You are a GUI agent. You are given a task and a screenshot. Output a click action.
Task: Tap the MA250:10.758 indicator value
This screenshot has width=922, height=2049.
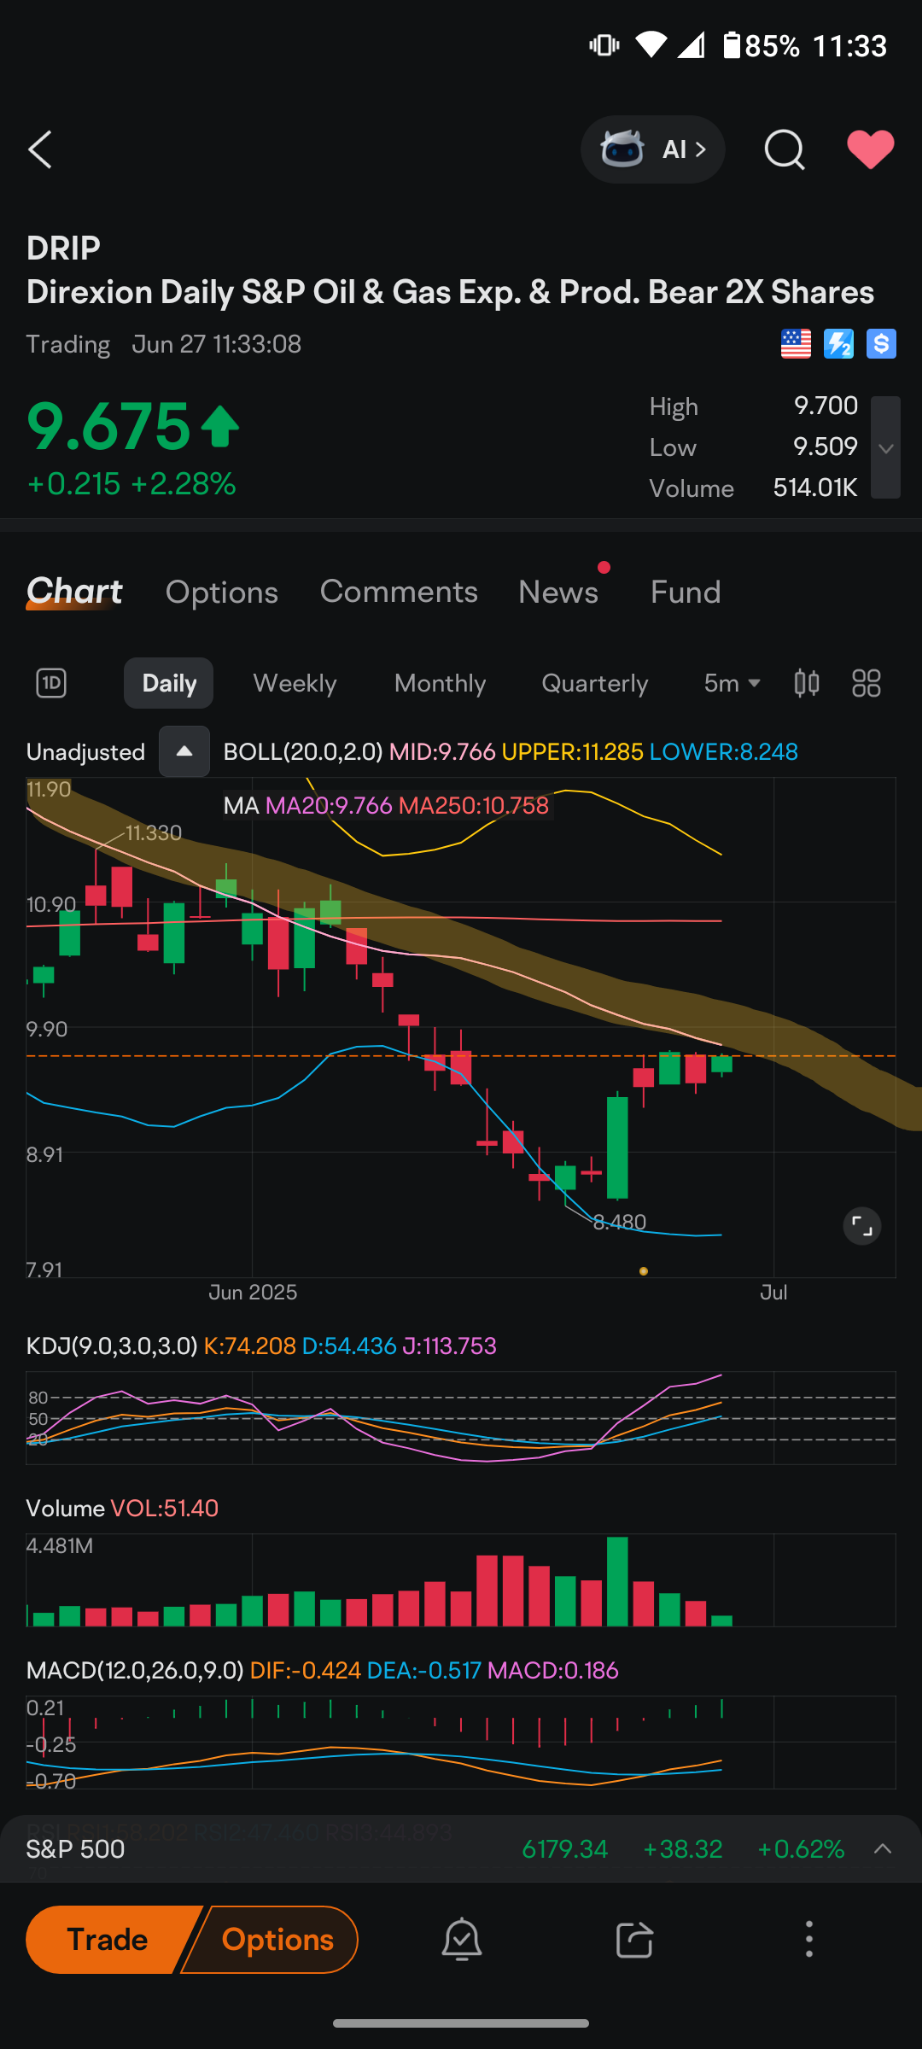click(x=474, y=805)
